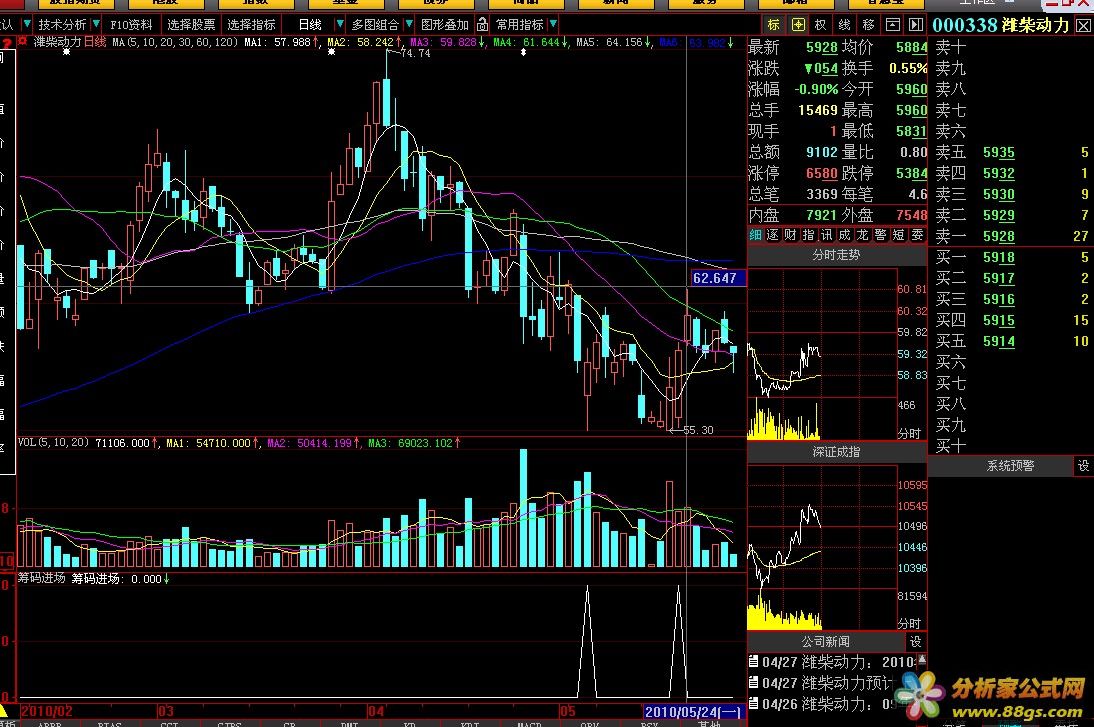The image size is (1094, 727).
Task: Select the 龙 tab in quote panel
Action: coord(863,235)
